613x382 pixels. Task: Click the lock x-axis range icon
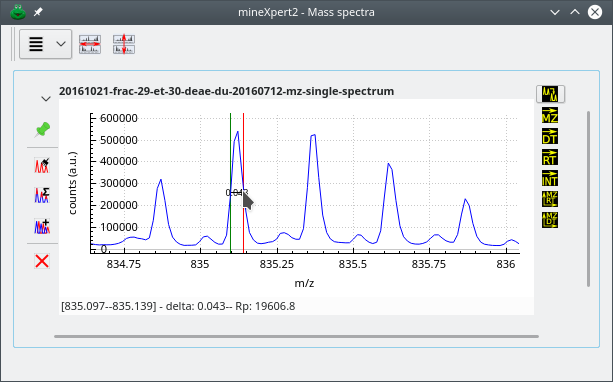pos(90,44)
